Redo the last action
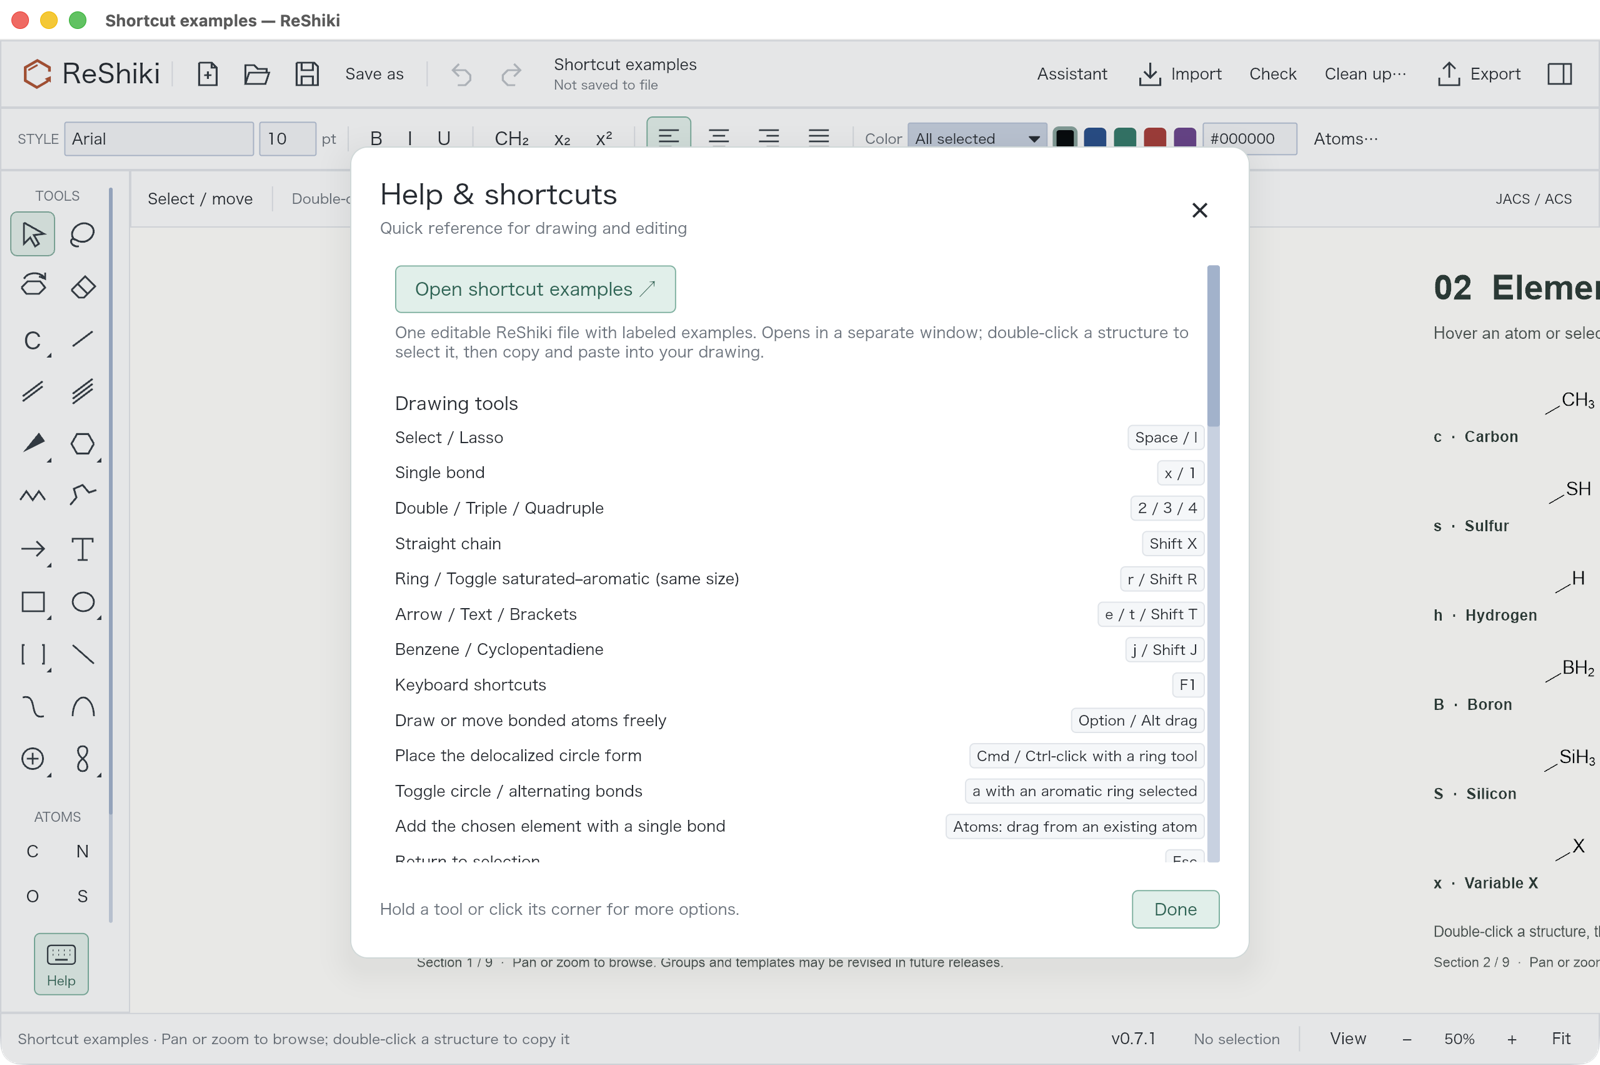The image size is (1600, 1065). 511,74
